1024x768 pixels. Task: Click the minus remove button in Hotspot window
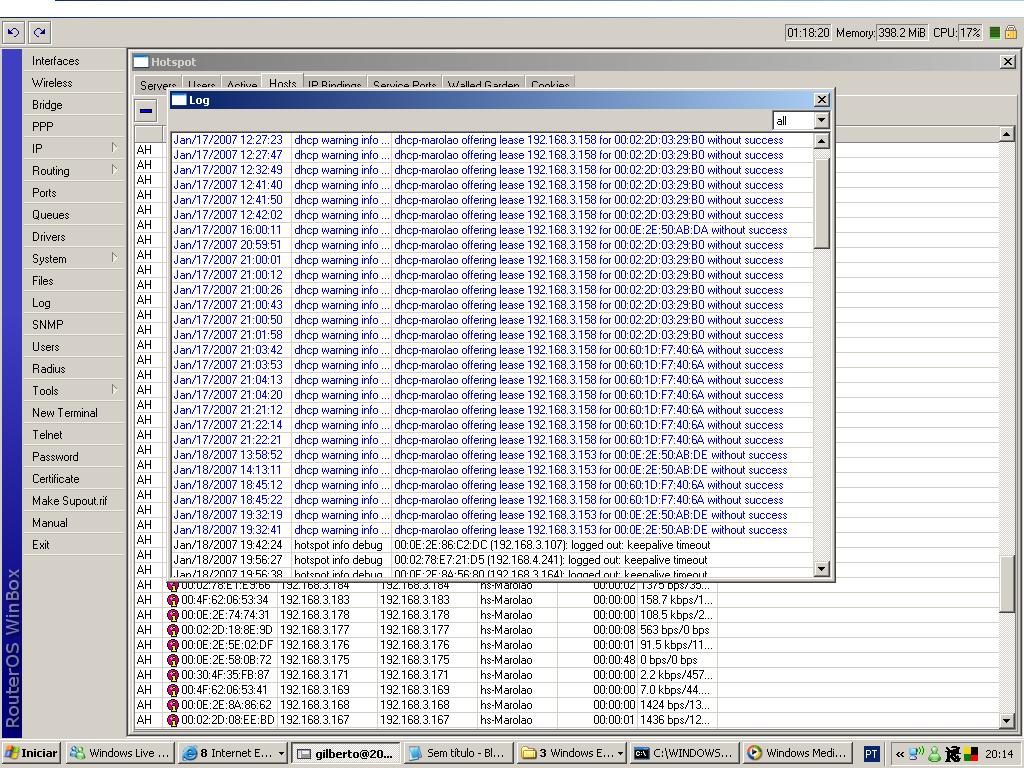(146, 110)
